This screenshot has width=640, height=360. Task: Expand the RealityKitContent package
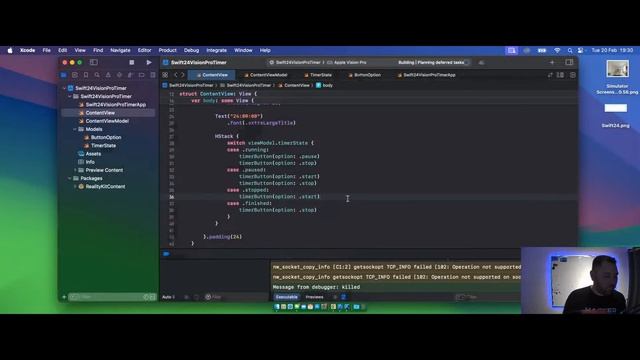coord(75,187)
